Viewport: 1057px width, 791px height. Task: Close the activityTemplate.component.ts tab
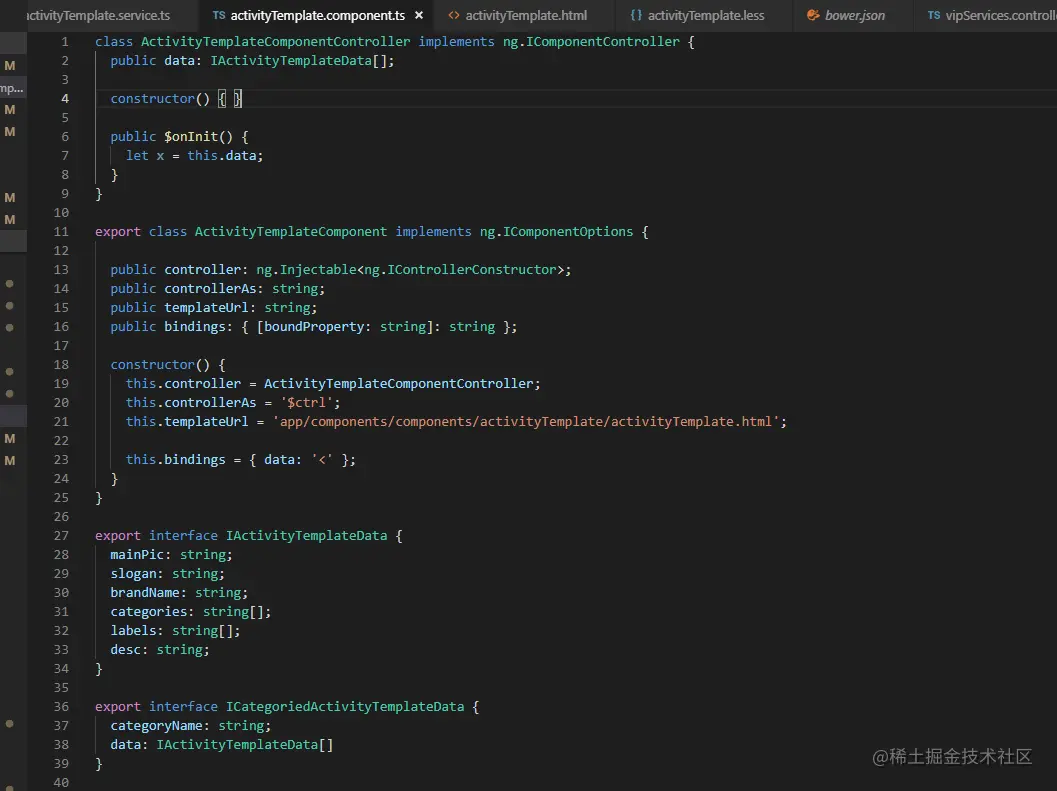coord(419,15)
